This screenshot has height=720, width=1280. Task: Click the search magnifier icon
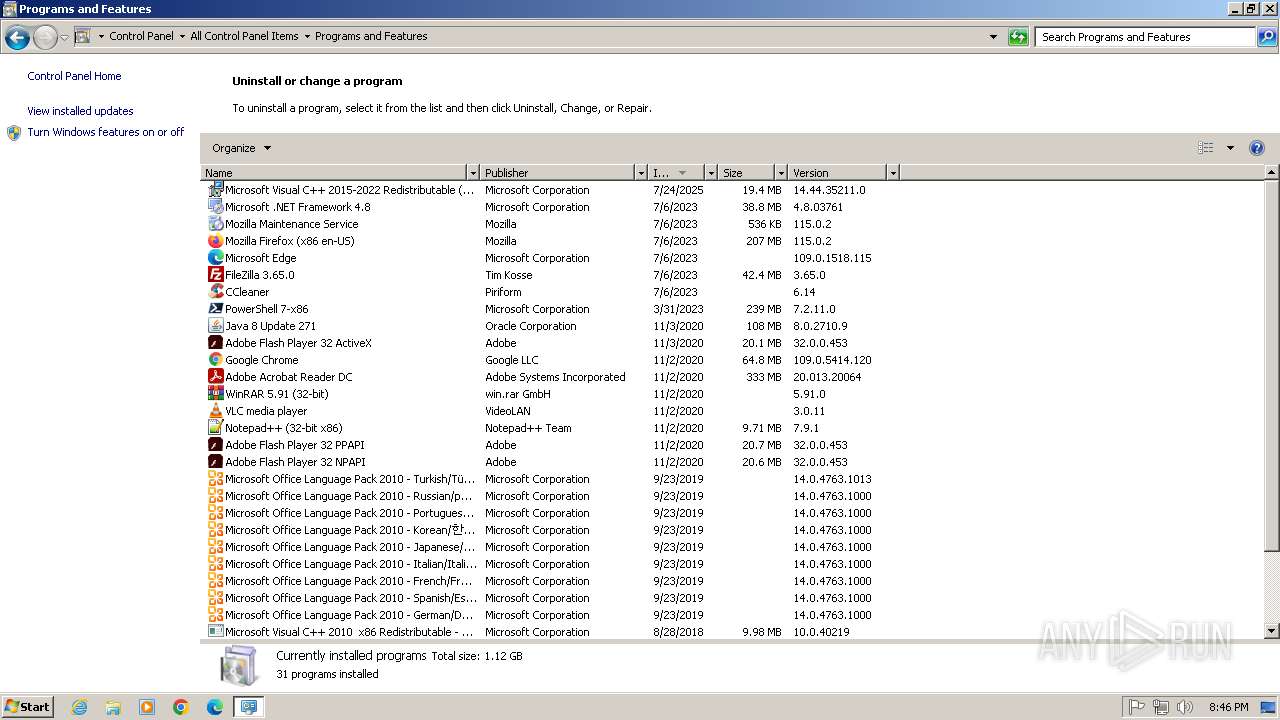pos(1267,37)
